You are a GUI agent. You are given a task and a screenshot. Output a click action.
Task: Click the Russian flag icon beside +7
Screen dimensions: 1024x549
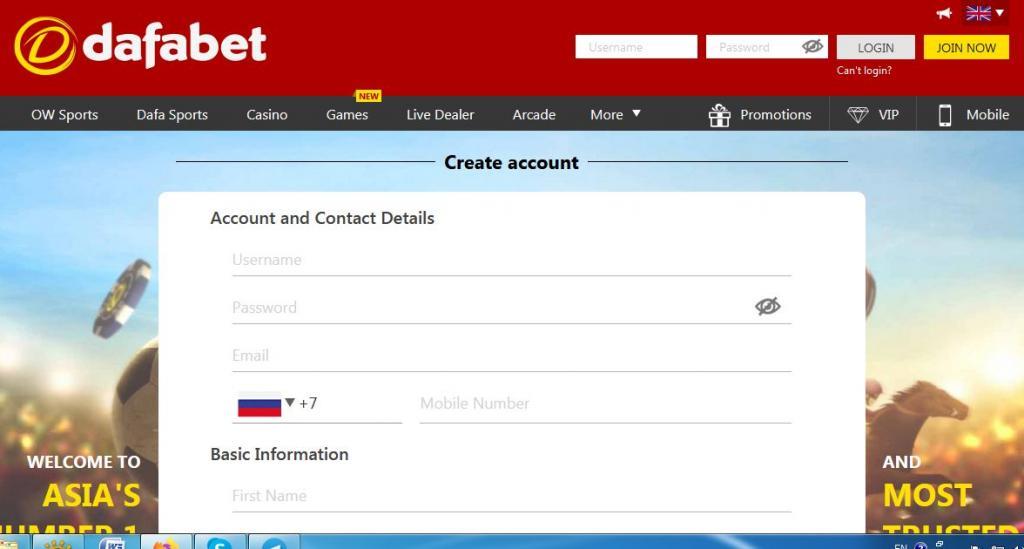(x=259, y=404)
